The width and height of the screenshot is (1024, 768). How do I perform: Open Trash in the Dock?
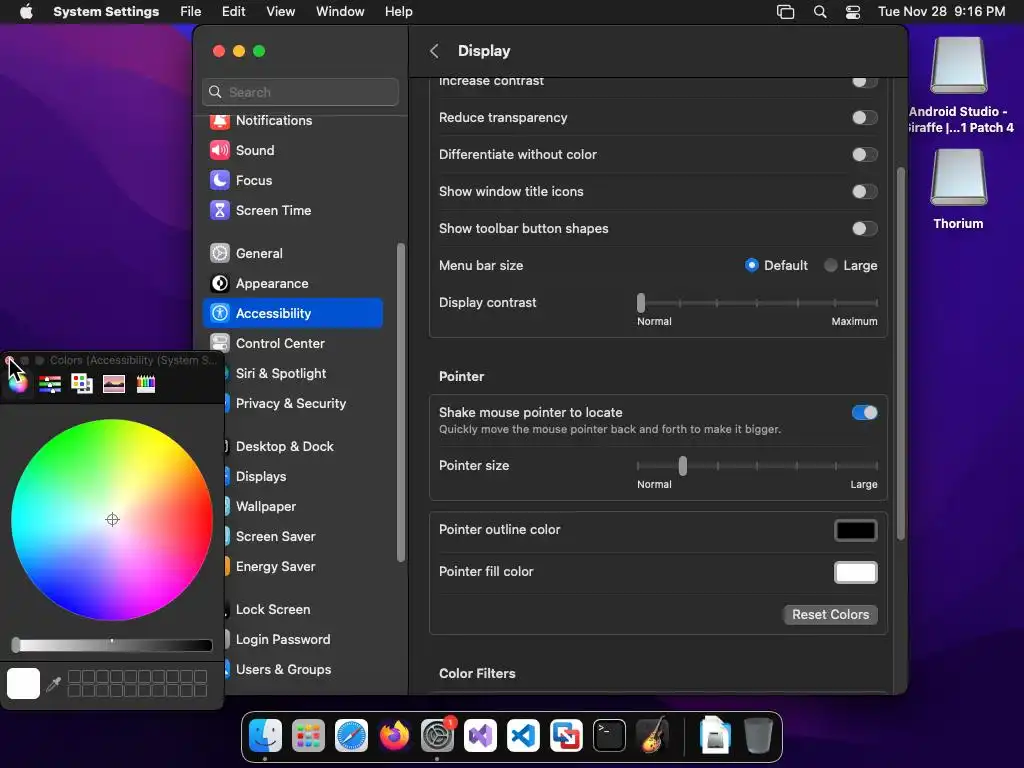pos(758,736)
